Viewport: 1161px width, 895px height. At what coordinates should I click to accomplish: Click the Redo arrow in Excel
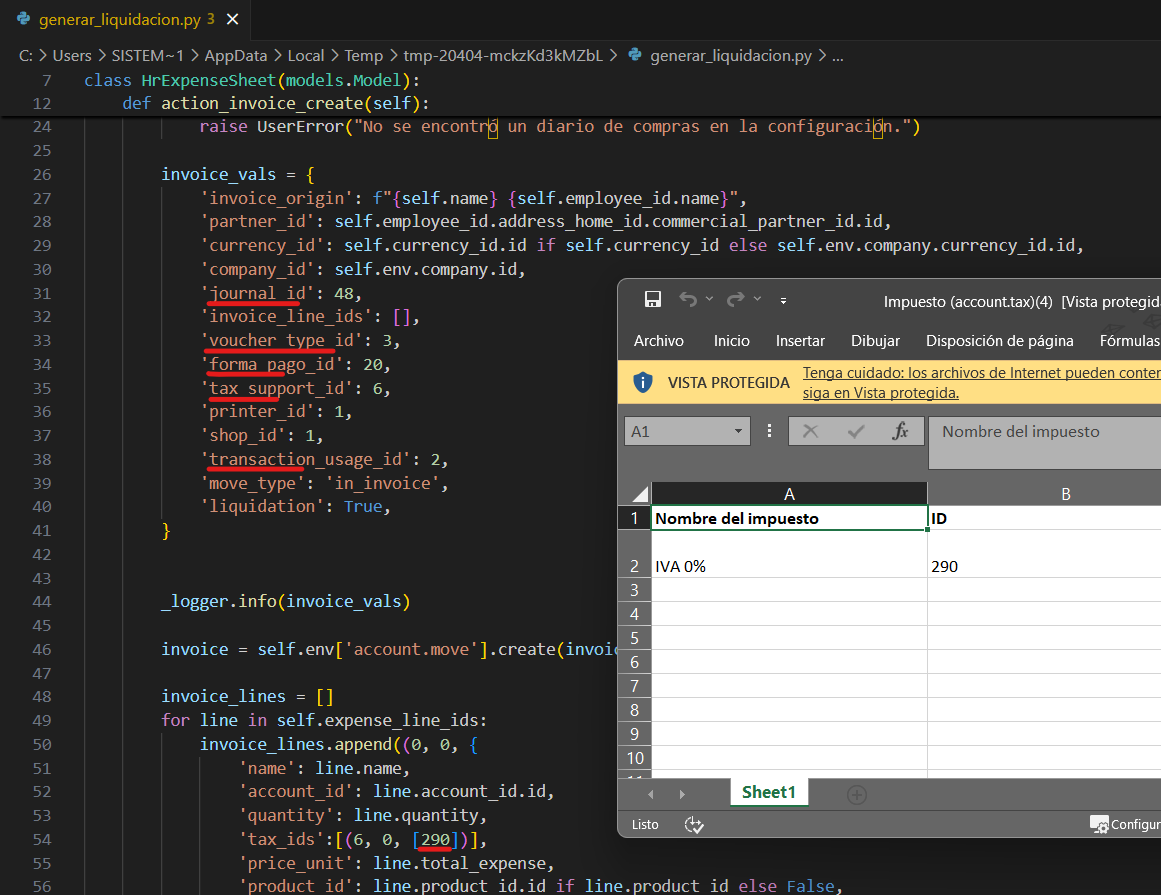735,300
